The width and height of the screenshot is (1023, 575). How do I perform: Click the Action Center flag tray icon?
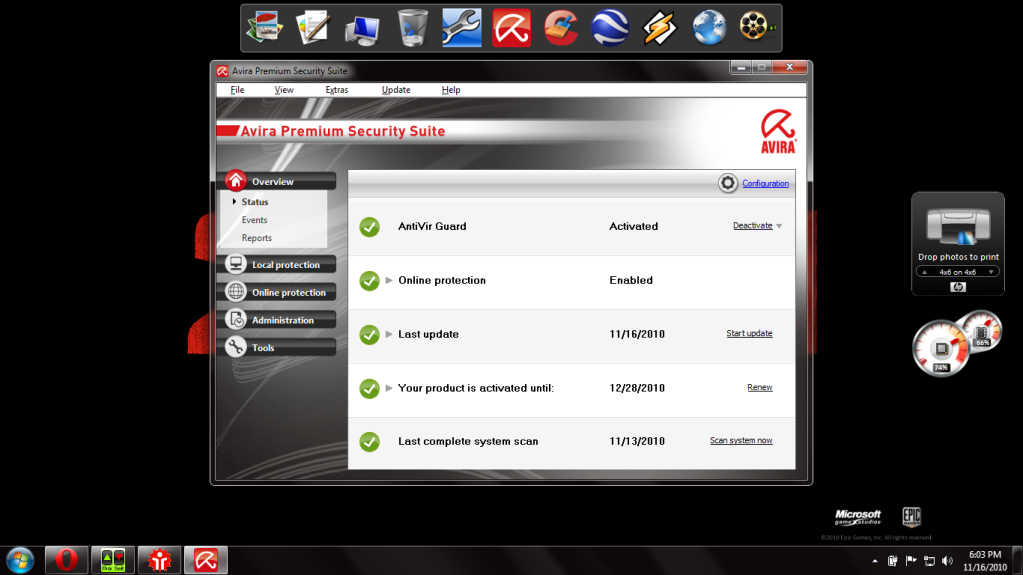click(911, 561)
